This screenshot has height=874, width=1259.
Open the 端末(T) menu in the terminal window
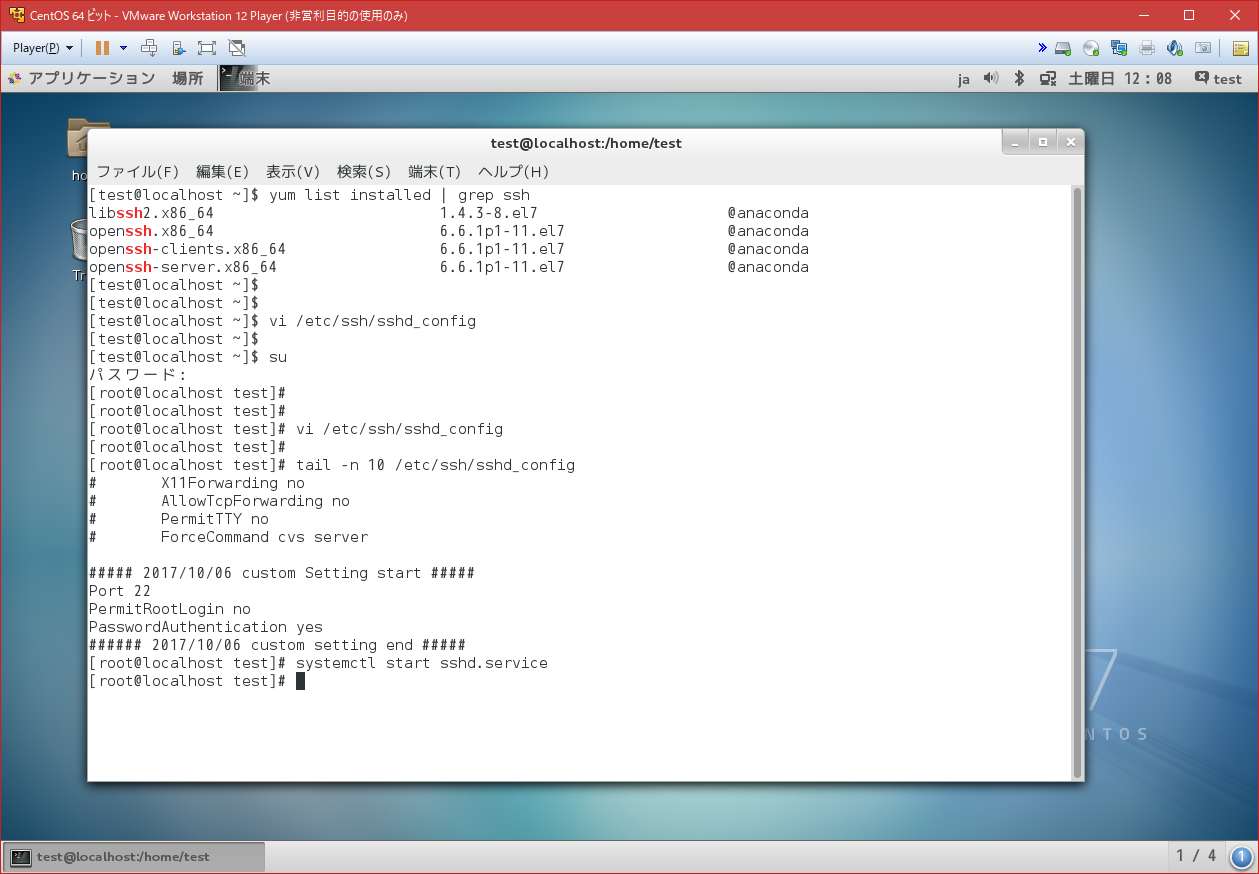(x=434, y=171)
